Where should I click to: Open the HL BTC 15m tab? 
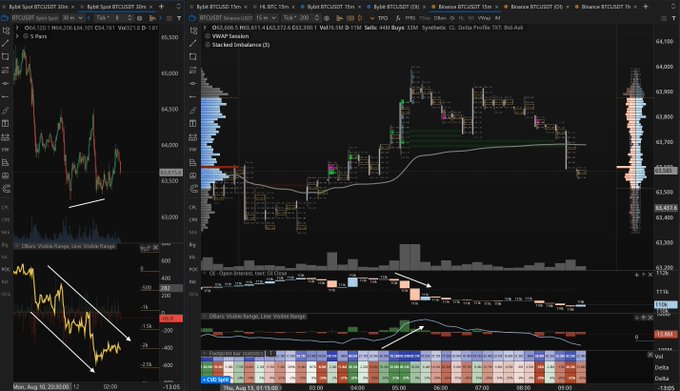pos(274,7)
